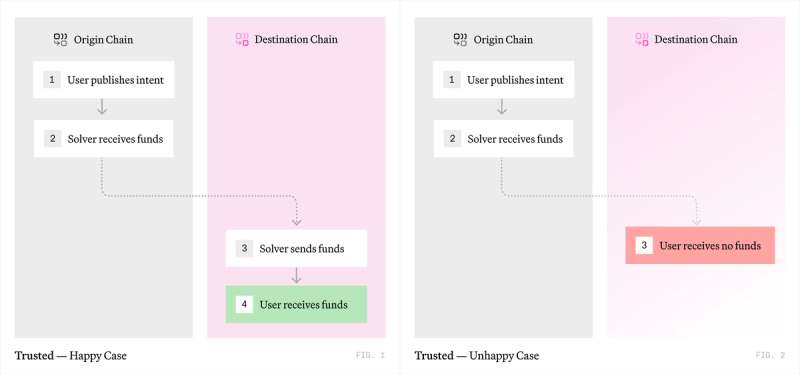Select step number 4 badge in the green box
This screenshot has width=800, height=374.
pos(244,305)
